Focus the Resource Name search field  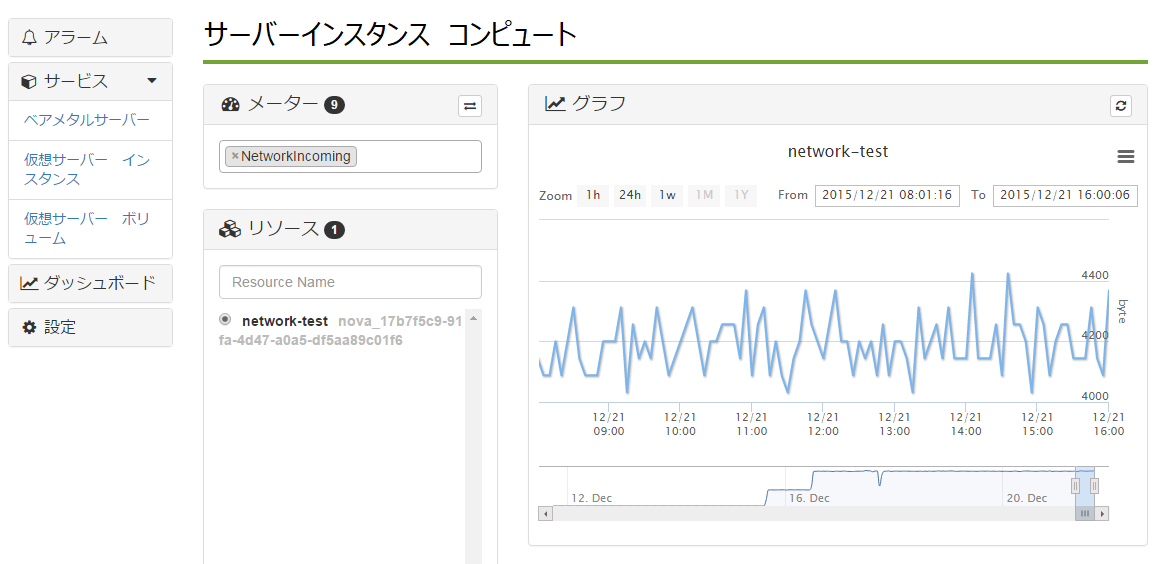pos(350,282)
